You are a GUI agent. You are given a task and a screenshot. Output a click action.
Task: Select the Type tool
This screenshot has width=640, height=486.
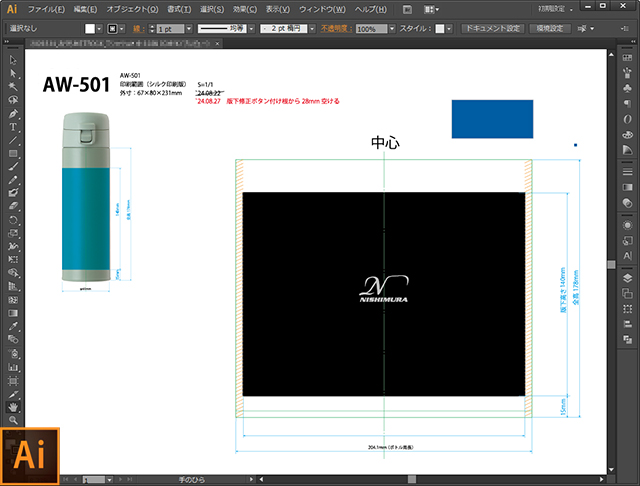13,127
